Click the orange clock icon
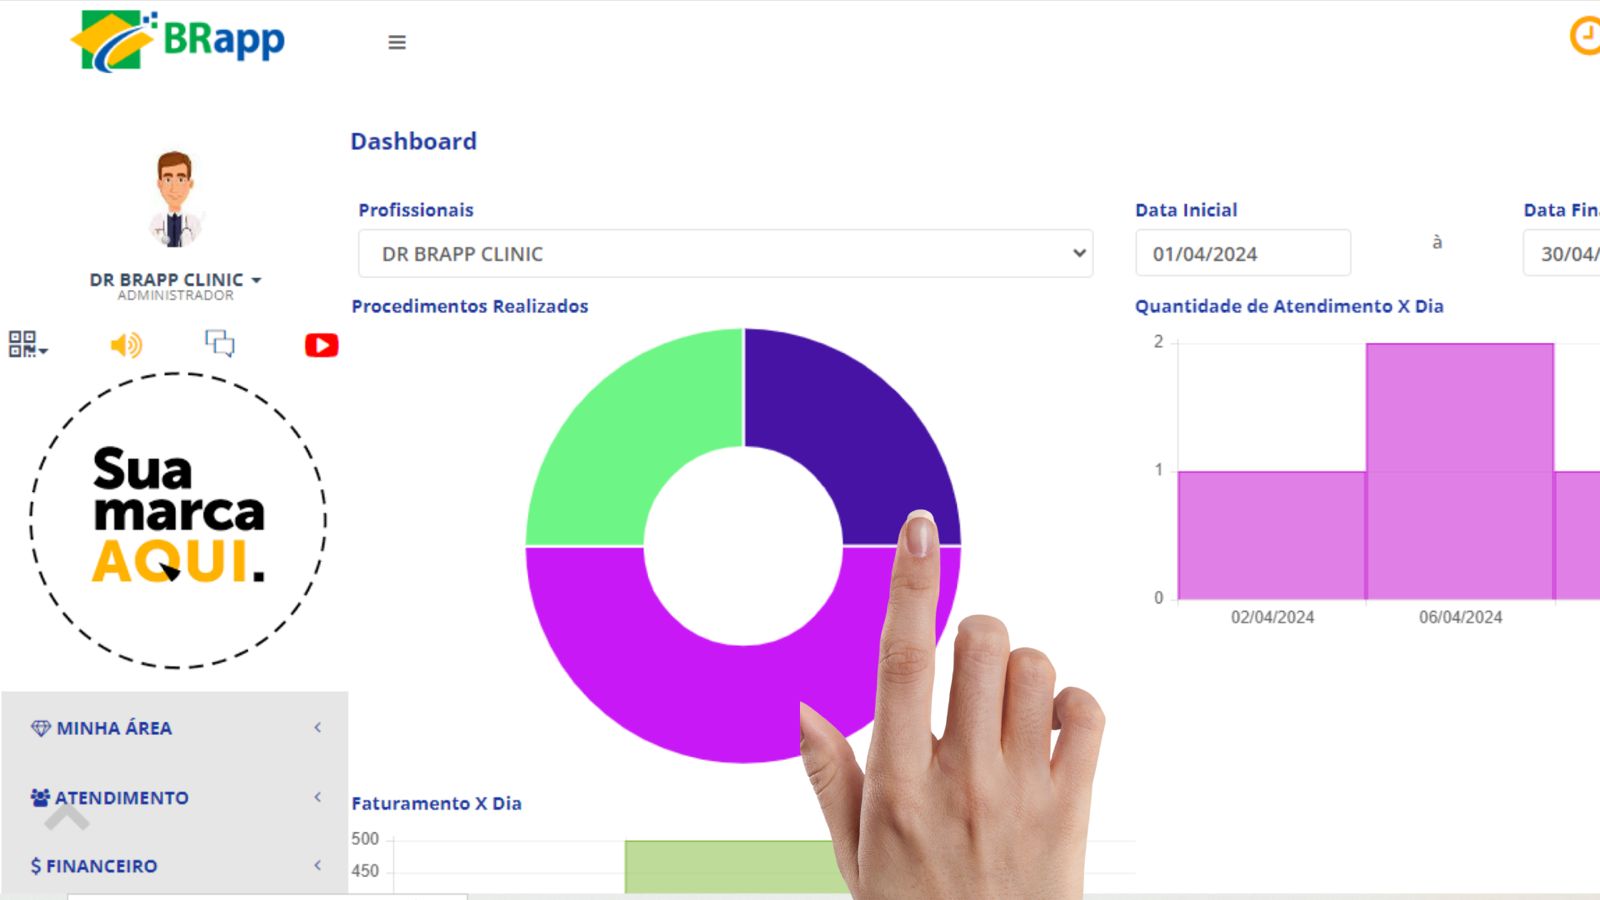Screen dimensions: 1600x900 tap(1585, 36)
